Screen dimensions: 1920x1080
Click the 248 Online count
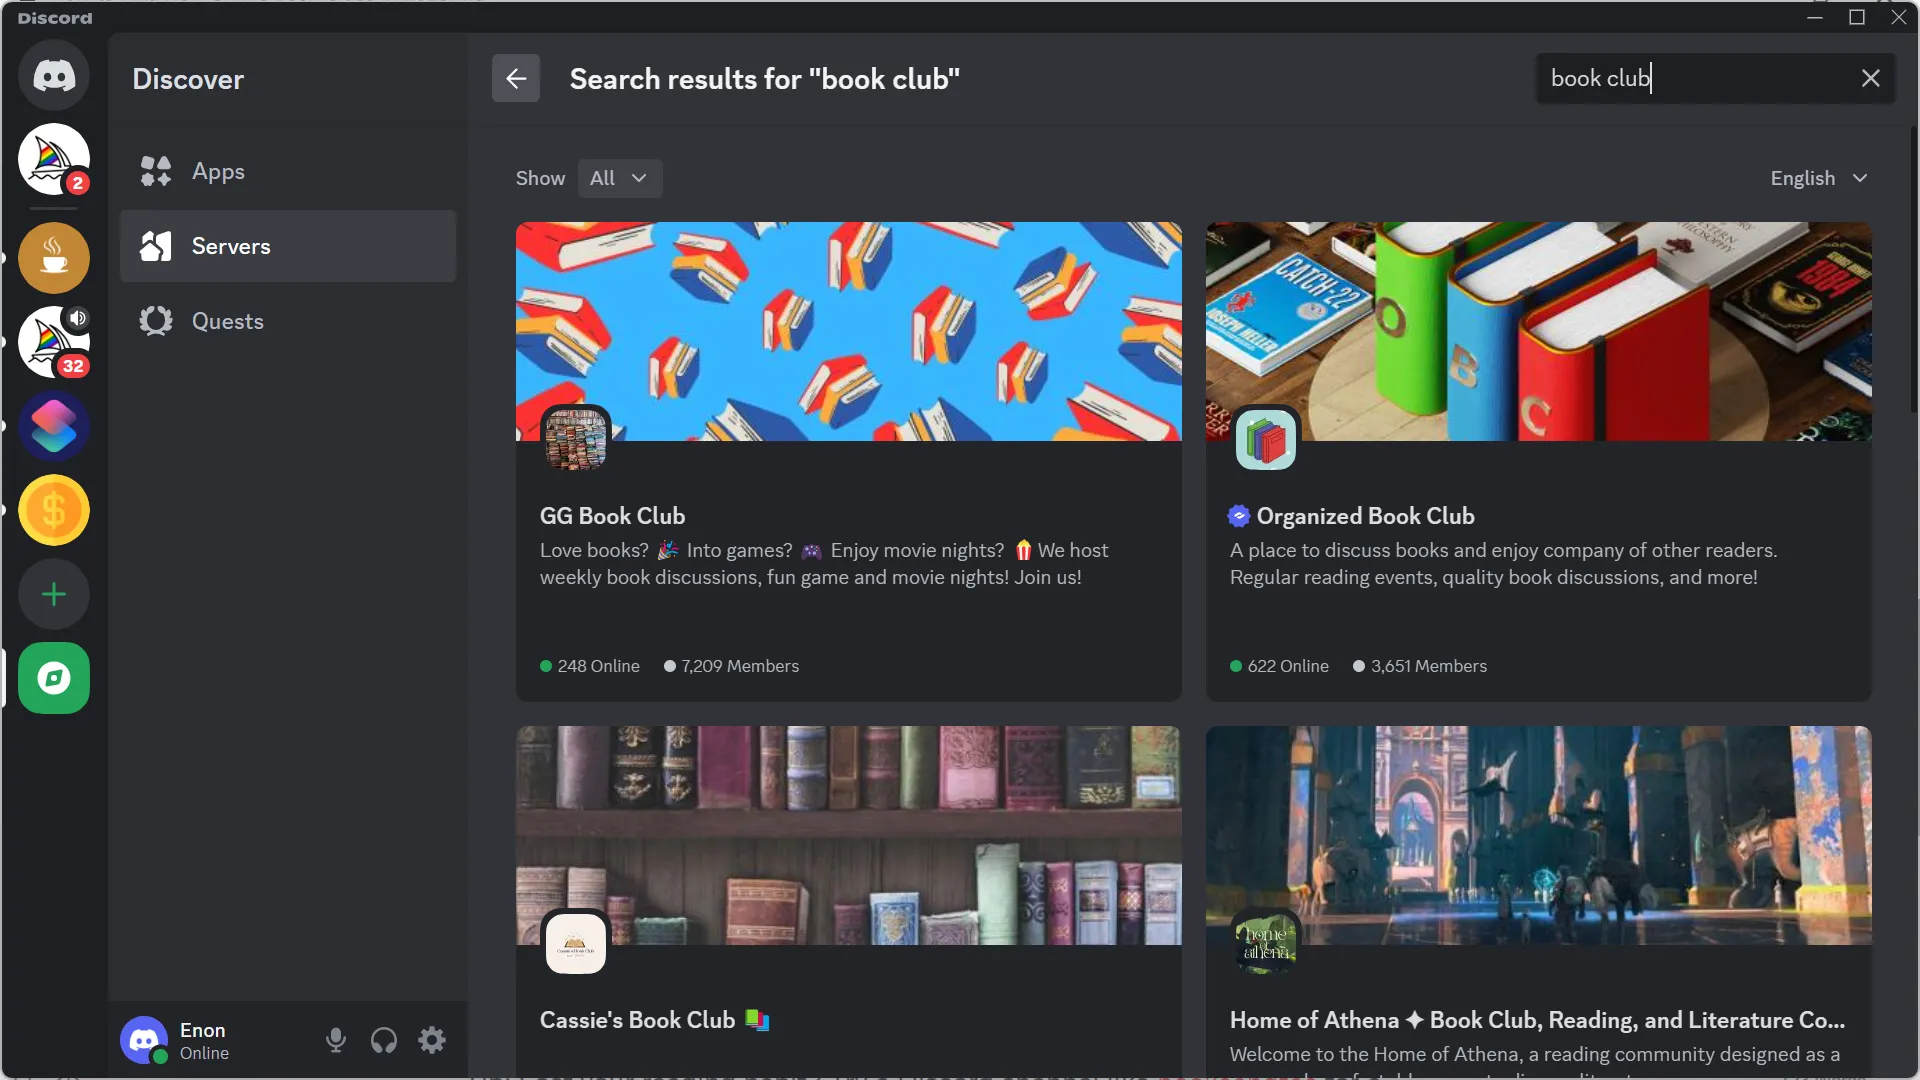pos(590,666)
